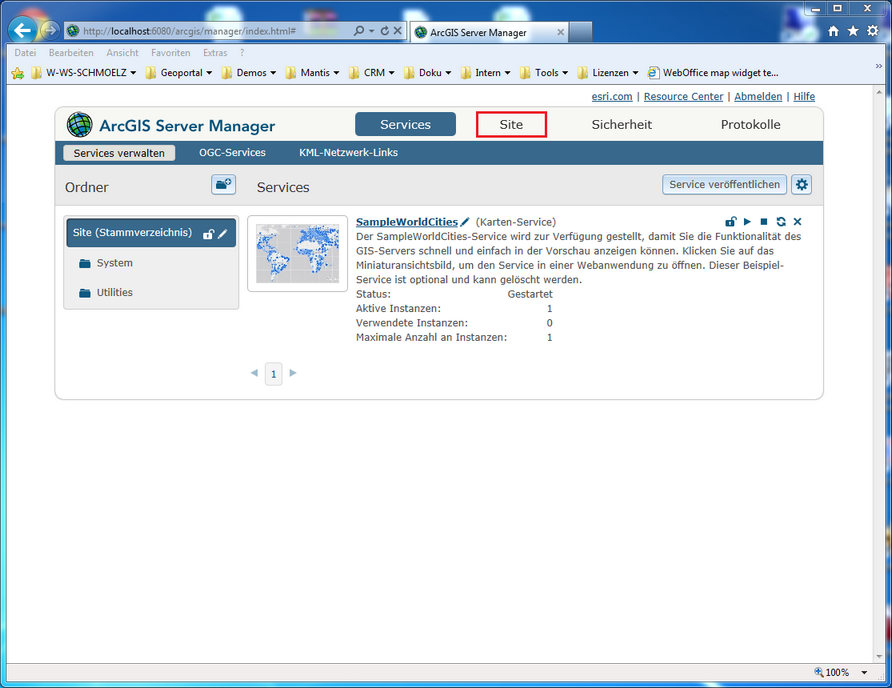Open the Abmelden link
This screenshot has height=688, width=892.
click(757, 96)
